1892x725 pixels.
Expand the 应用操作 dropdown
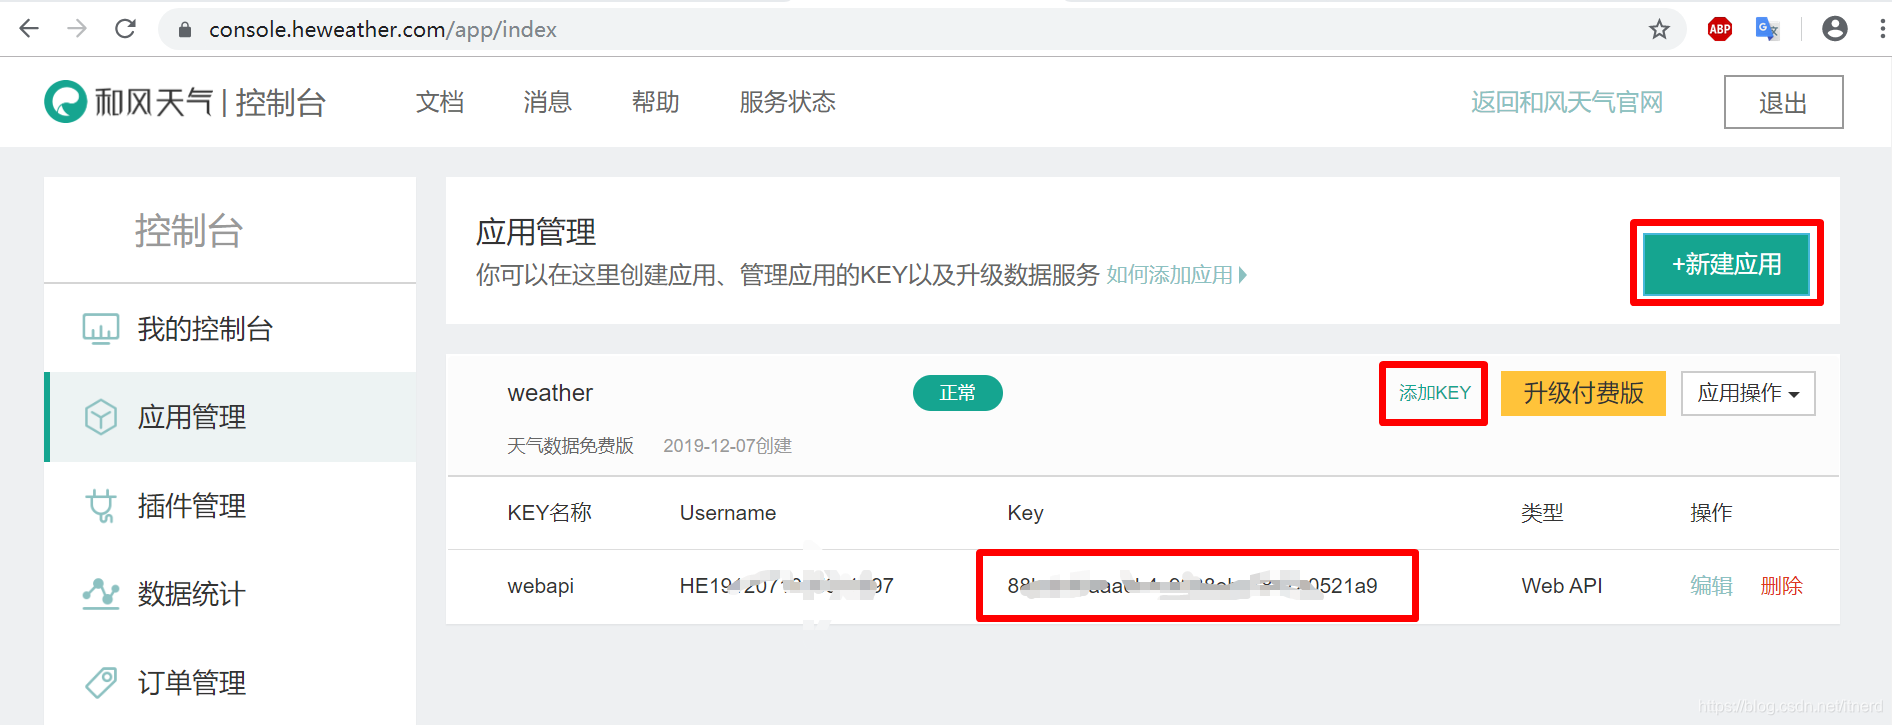pos(1748,393)
